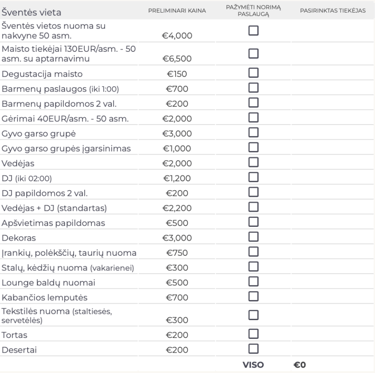Select the Degustacija maisto checkbox

pyautogui.click(x=253, y=73)
